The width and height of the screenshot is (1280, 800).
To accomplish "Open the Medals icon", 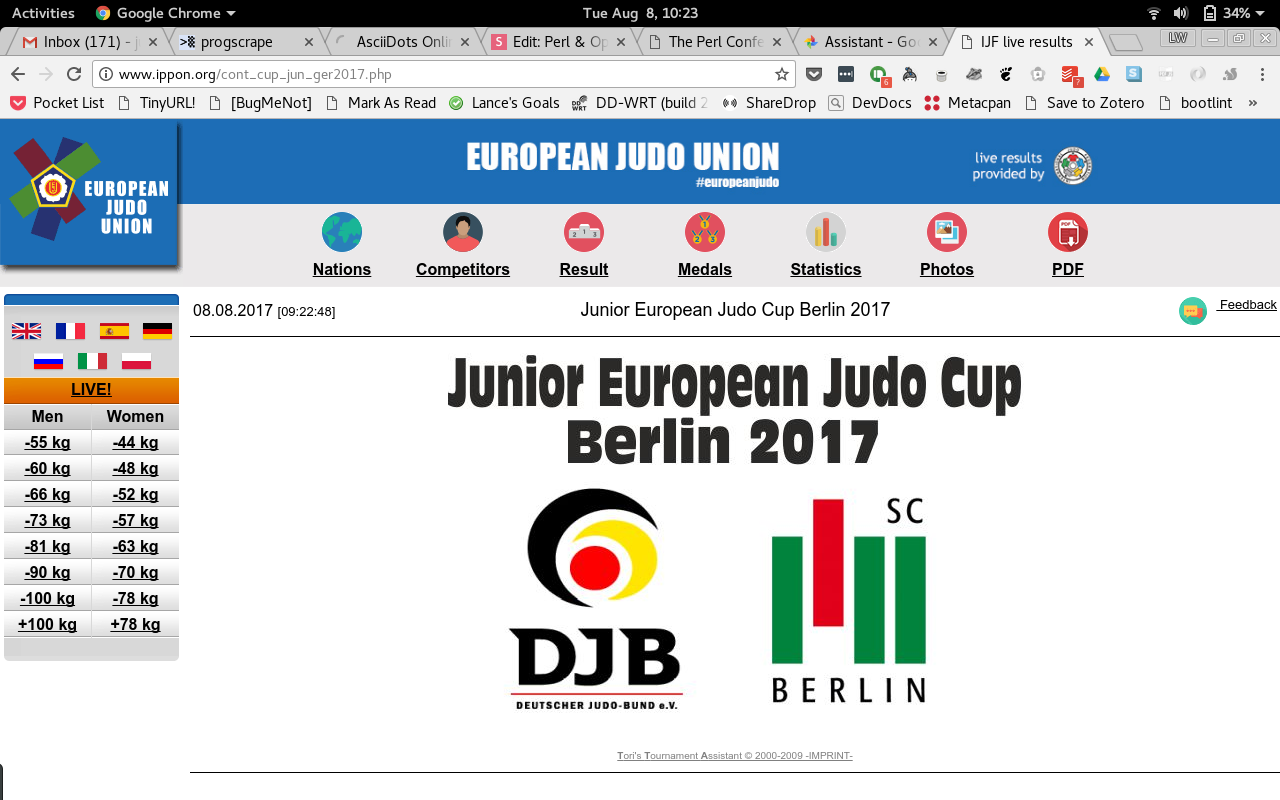I will pos(705,232).
